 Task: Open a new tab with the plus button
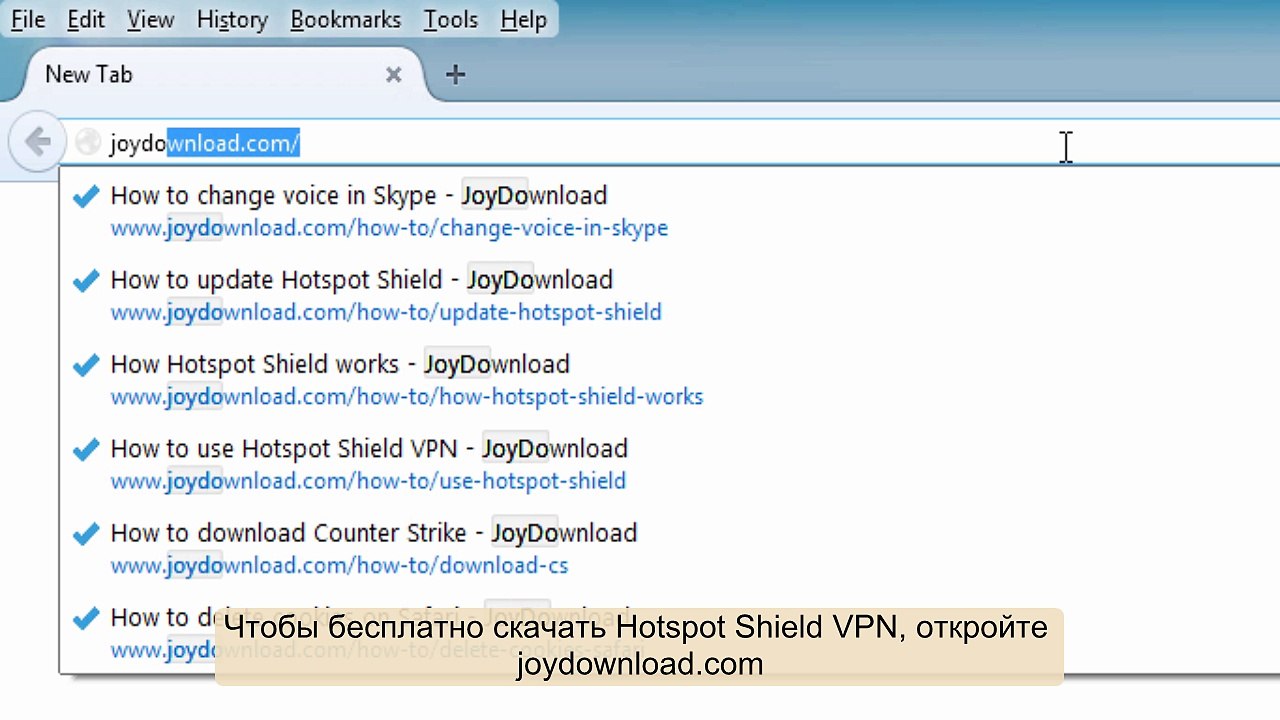point(455,75)
